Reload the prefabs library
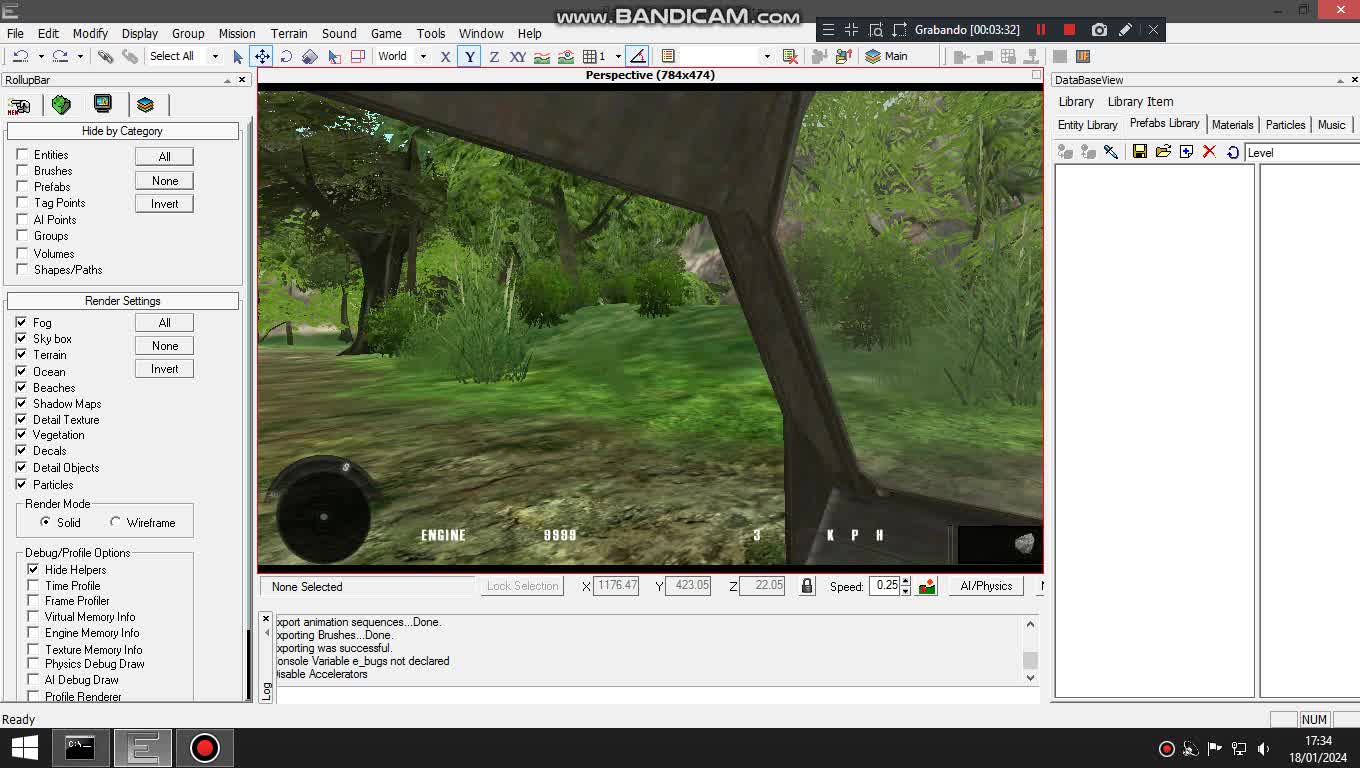The image size is (1360, 768). point(1231,151)
